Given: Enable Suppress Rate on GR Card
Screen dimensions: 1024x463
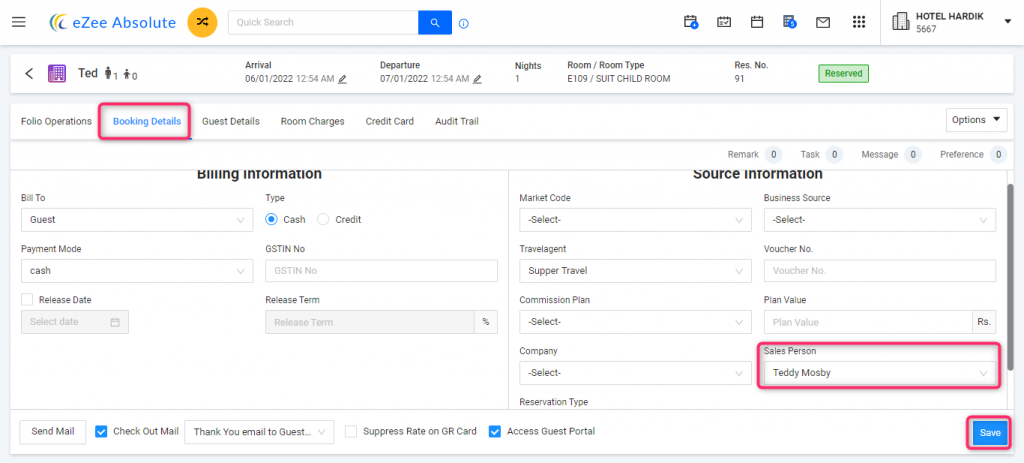Looking at the screenshot, I should pyautogui.click(x=351, y=431).
